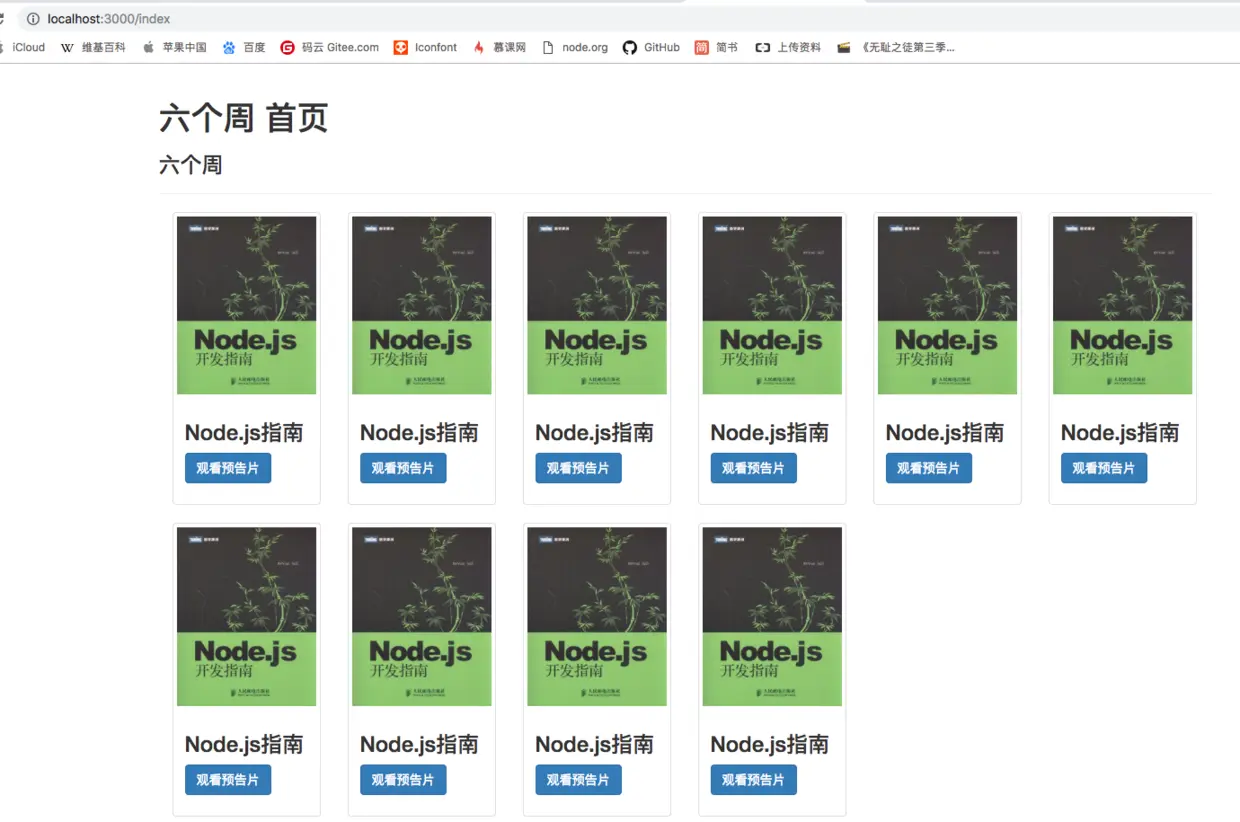Open the iCloud bookmark
Viewport: 1240px width, 822px height.
coord(24,47)
